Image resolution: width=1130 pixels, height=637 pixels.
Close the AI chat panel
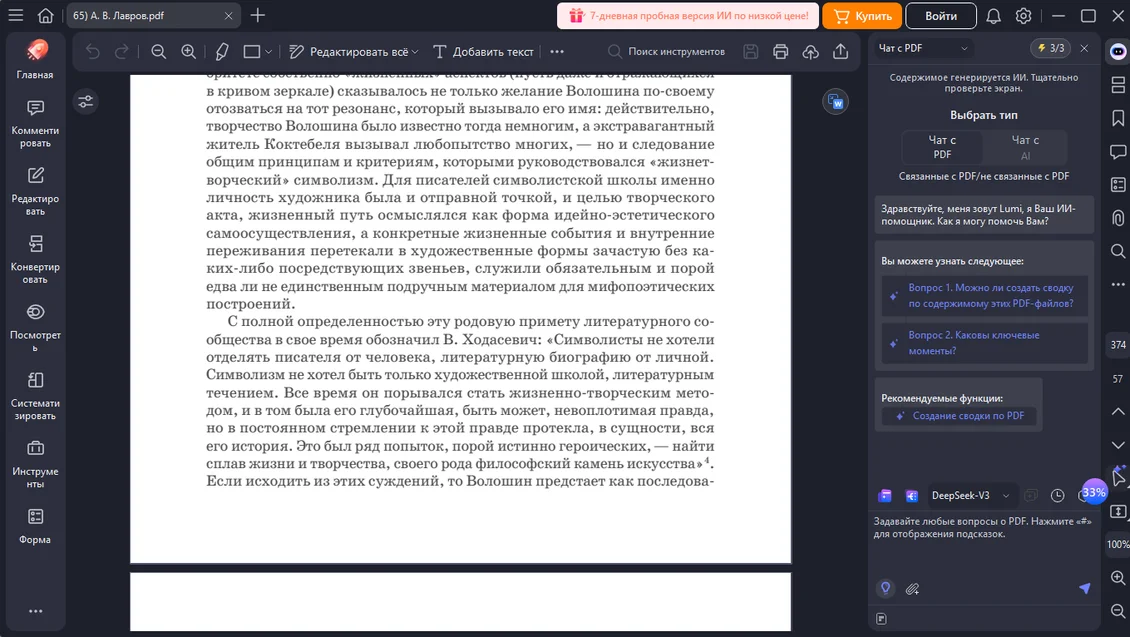[1084, 48]
